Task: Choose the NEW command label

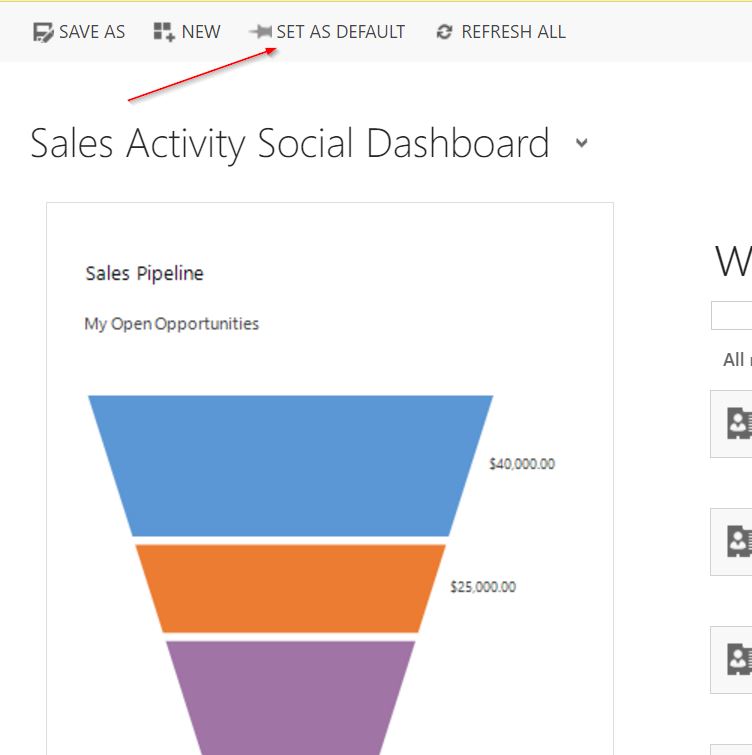Action: point(201,32)
